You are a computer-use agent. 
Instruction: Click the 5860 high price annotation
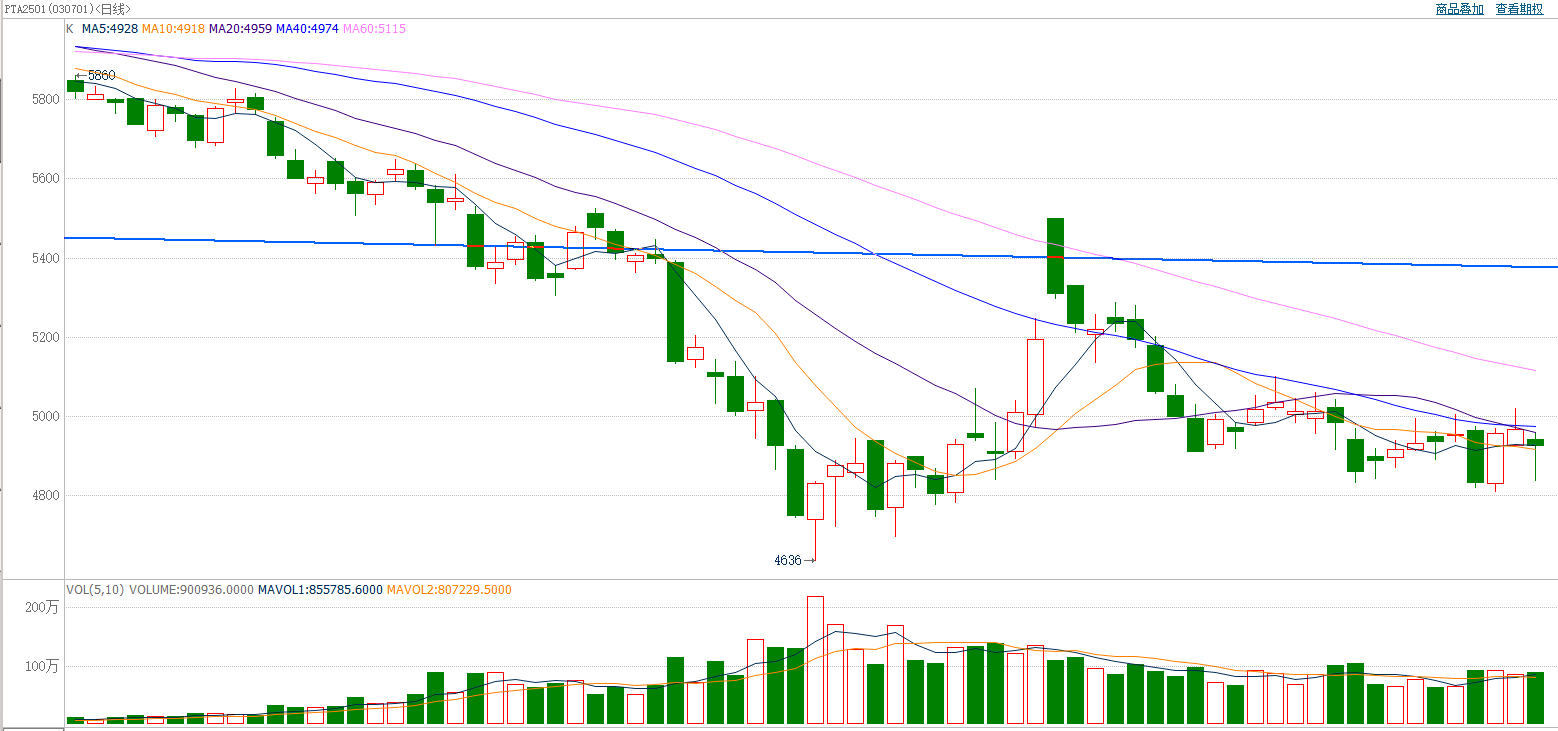point(101,75)
